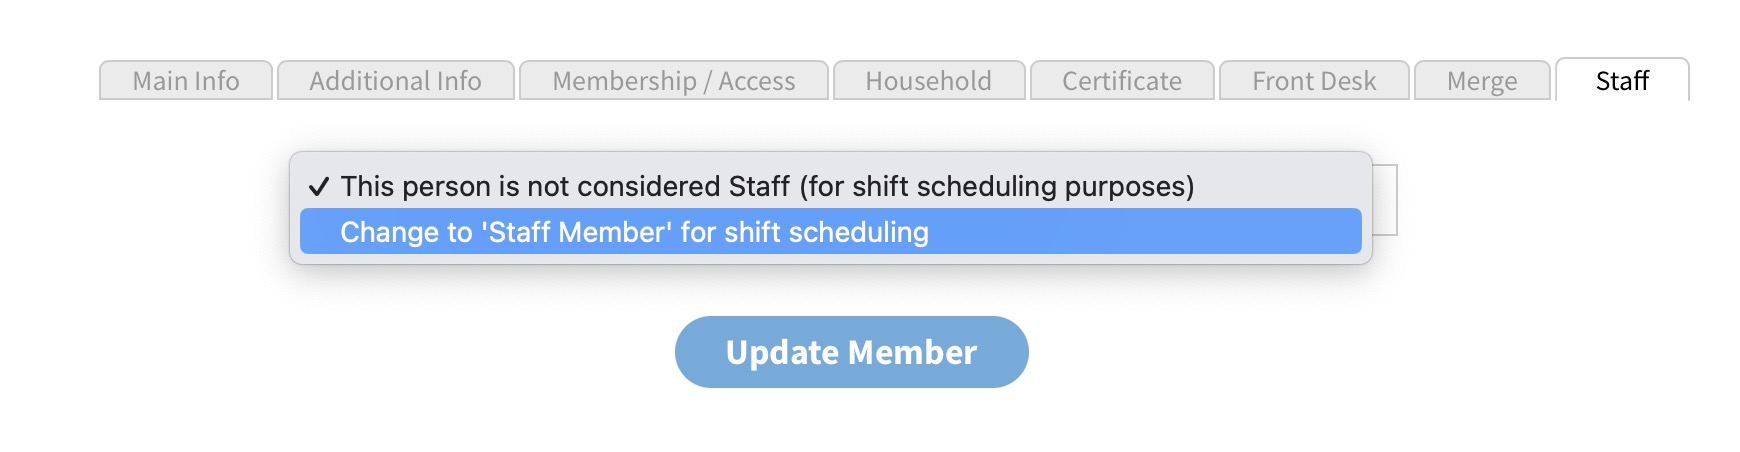This screenshot has width=1740, height=452.
Task: View household details via Household tab
Action: click(x=928, y=81)
